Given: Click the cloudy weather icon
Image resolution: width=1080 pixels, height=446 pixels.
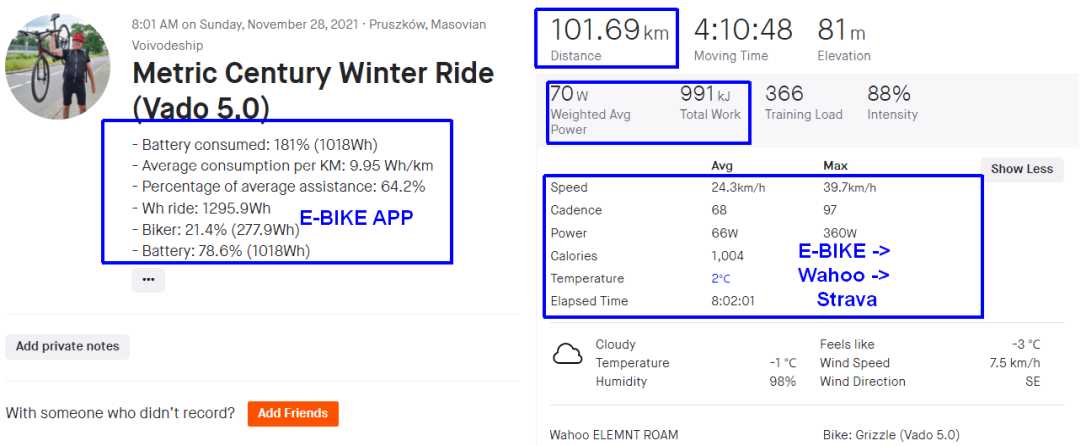Looking at the screenshot, I should pos(568,353).
